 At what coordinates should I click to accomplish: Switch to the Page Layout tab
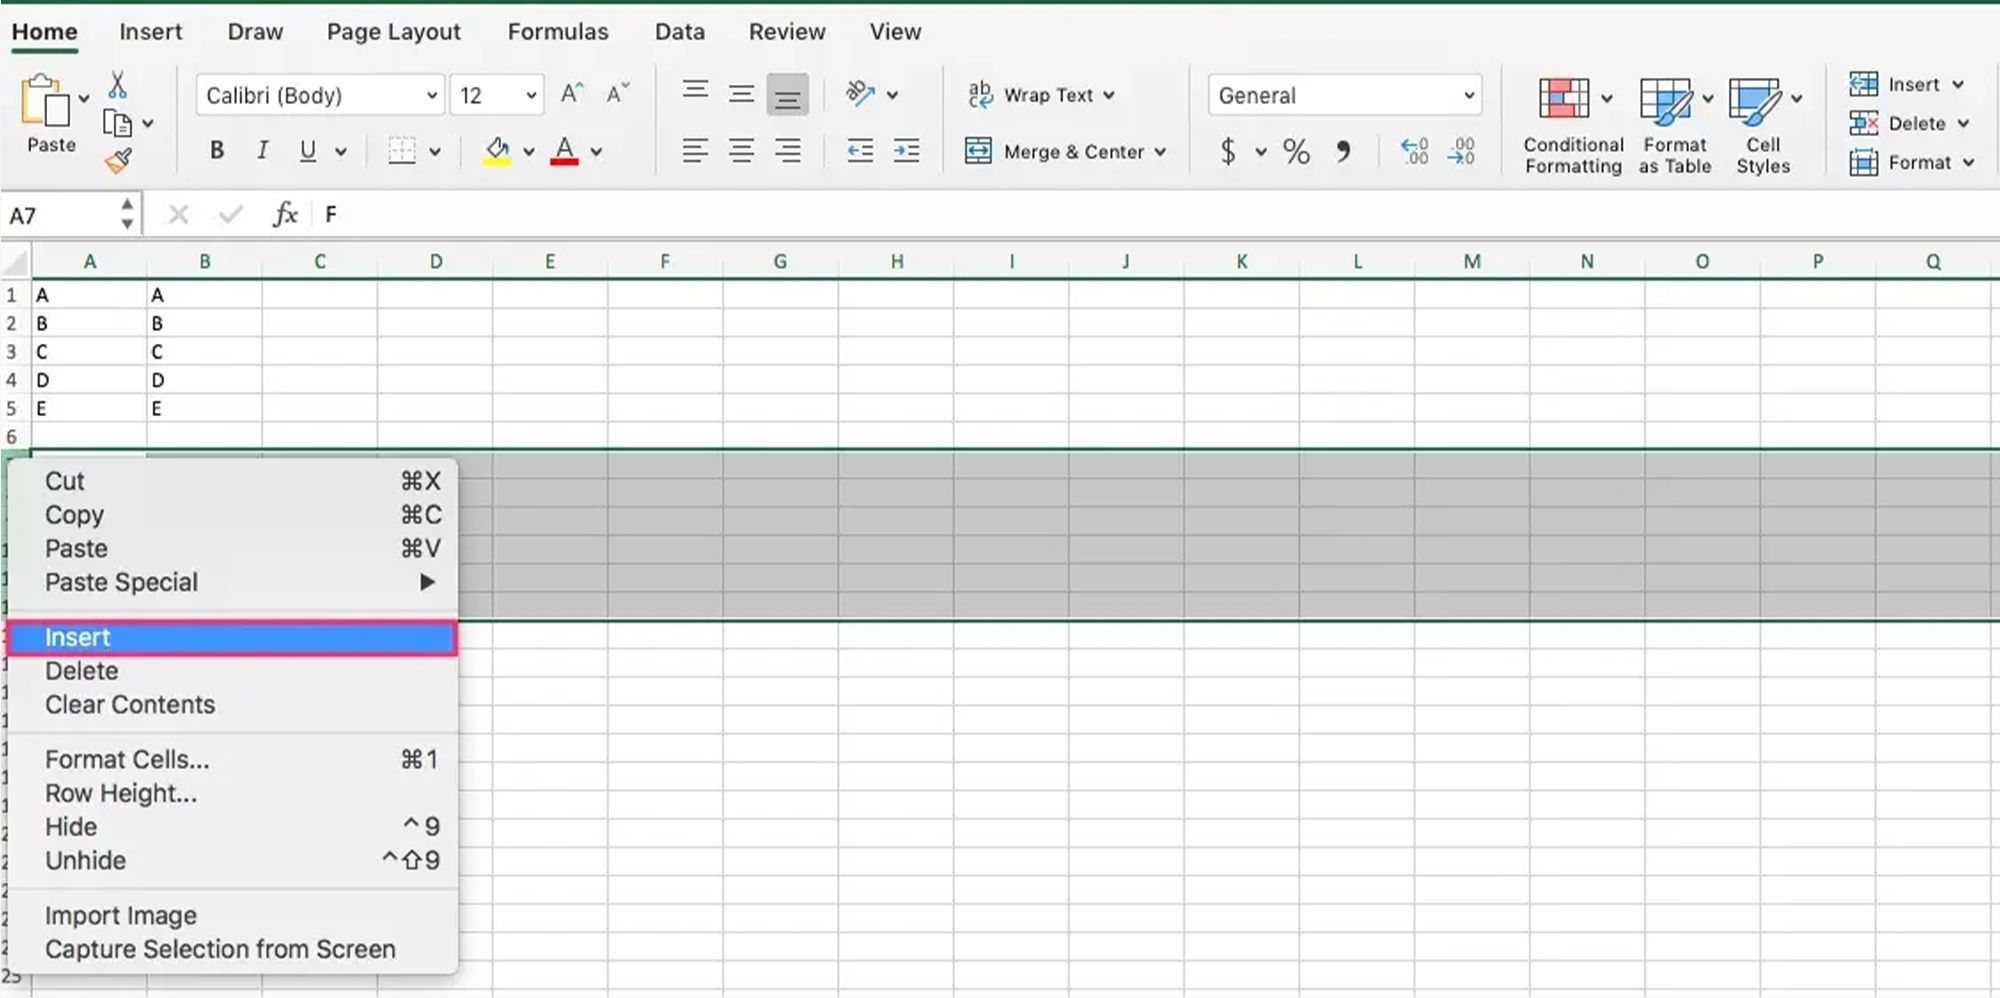393,32
